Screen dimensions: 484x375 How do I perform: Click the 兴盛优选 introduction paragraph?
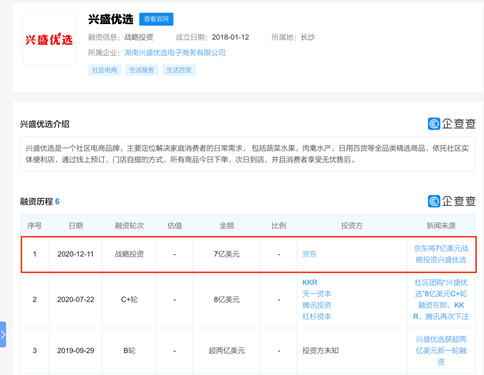[248, 154]
